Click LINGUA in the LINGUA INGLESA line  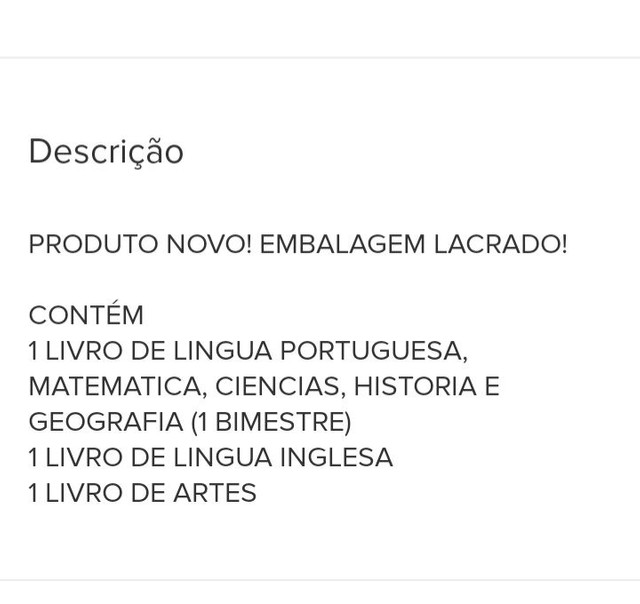pyautogui.click(x=222, y=457)
